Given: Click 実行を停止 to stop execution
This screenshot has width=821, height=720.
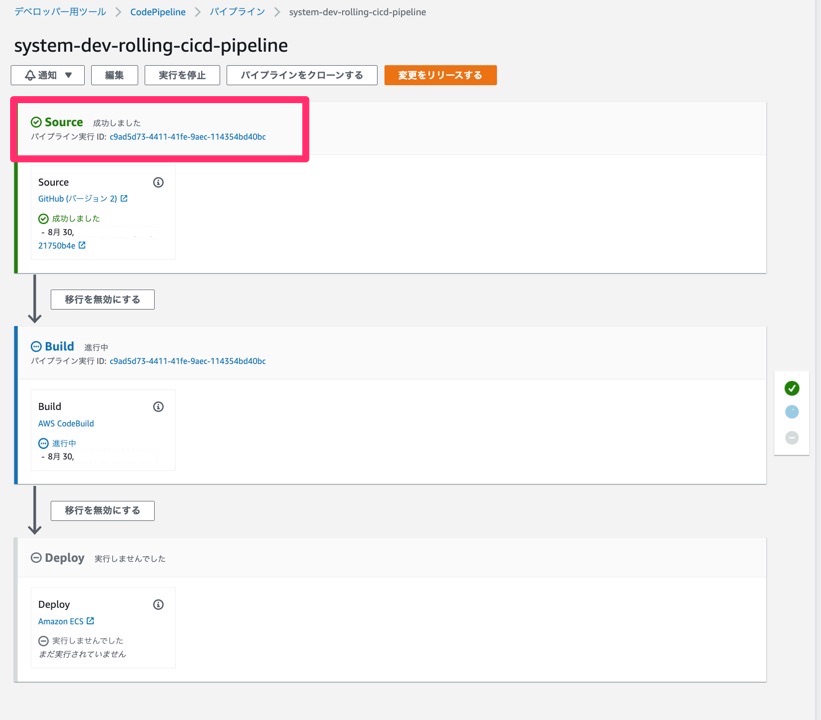Looking at the screenshot, I should point(181,75).
